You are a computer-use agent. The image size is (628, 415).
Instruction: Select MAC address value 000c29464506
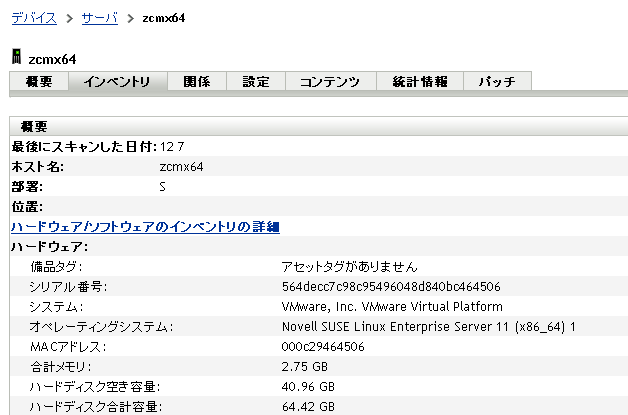pos(323,347)
